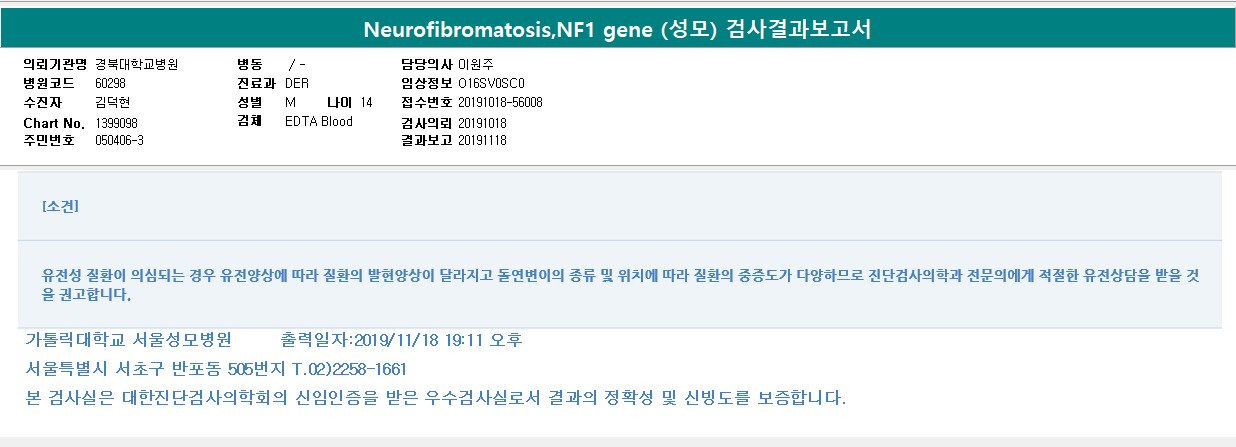Click the attending doctor name 이원주

(476, 64)
